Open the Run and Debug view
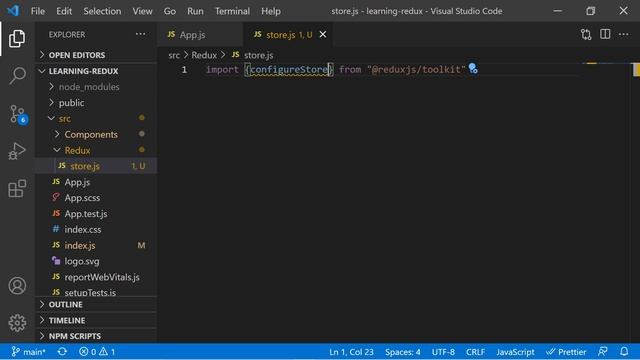The height and width of the screenshot is (360, 640). (x=17, y=151)
